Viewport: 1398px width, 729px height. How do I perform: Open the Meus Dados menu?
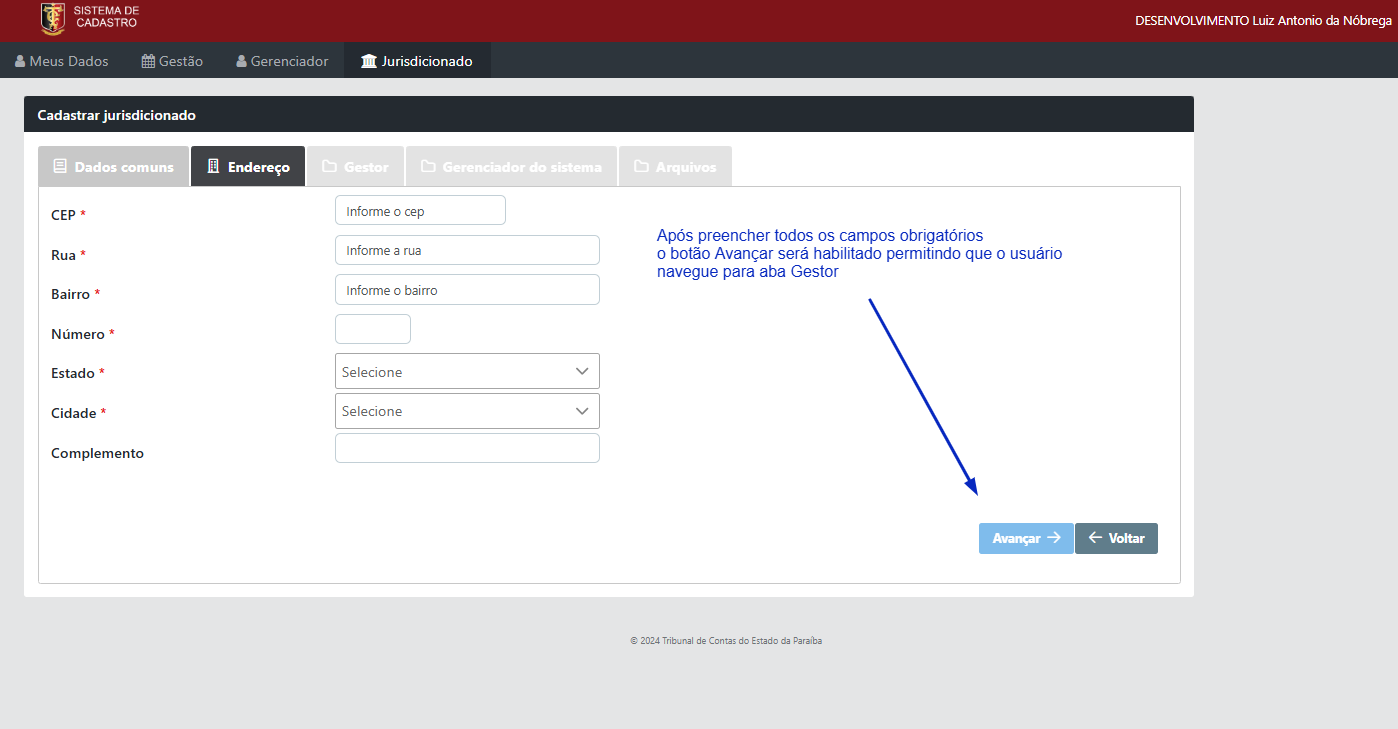pyautogui.click(x=62, y=61)
